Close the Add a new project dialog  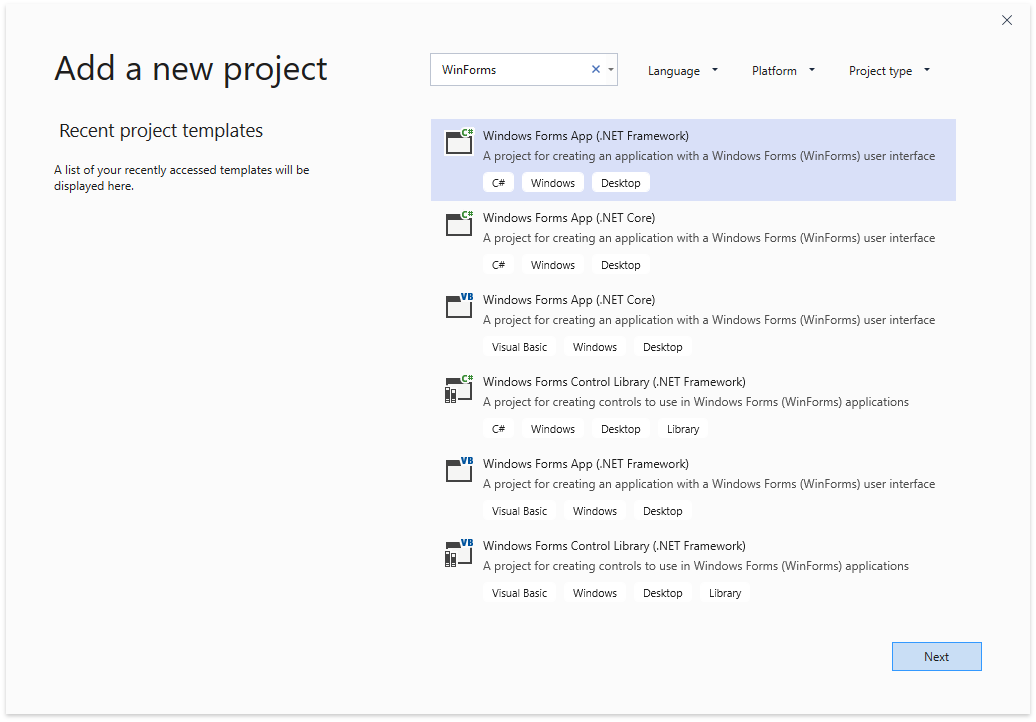(x=1007, y=20)
